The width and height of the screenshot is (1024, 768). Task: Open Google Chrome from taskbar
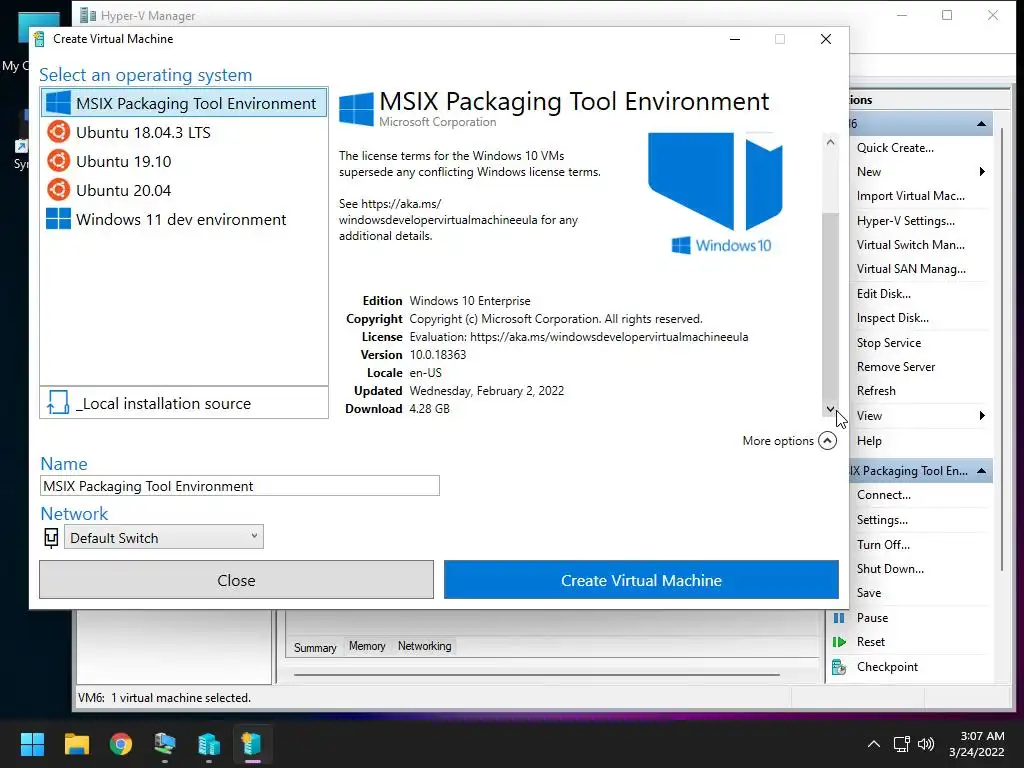click(x=121, y=744)
